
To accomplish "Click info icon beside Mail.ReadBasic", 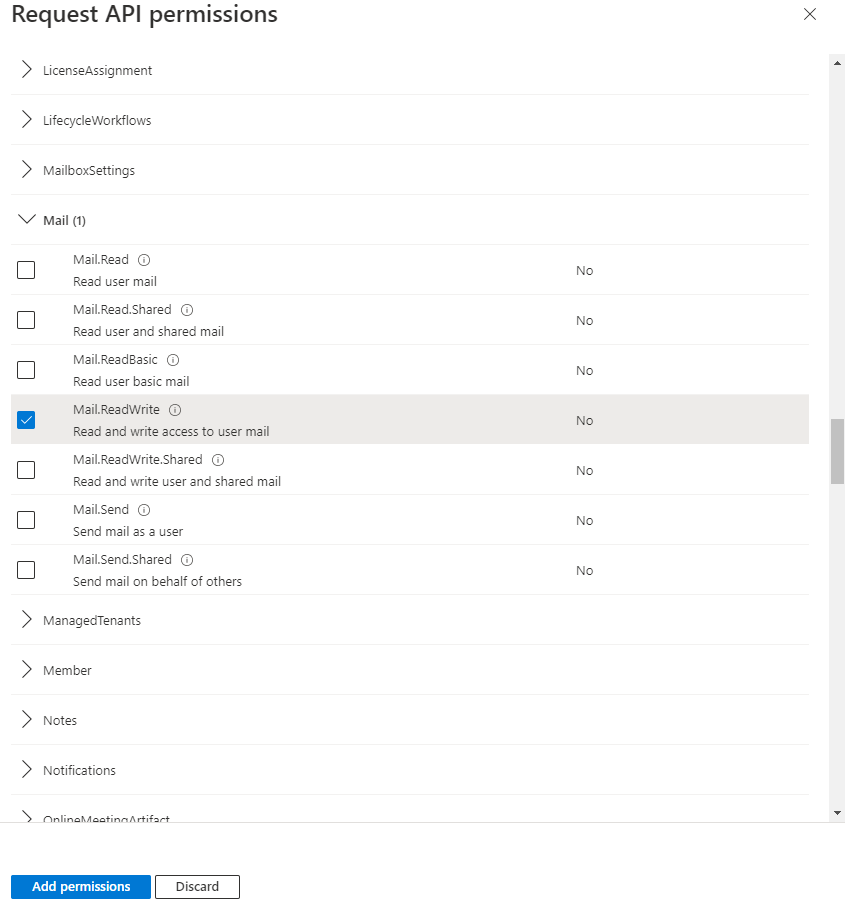I will 173,360.
